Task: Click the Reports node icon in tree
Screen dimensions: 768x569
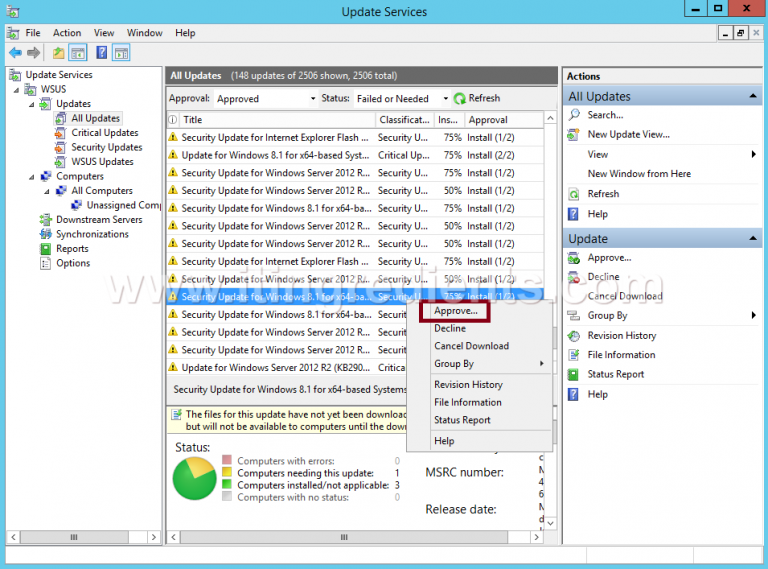Action: (46, 249)
